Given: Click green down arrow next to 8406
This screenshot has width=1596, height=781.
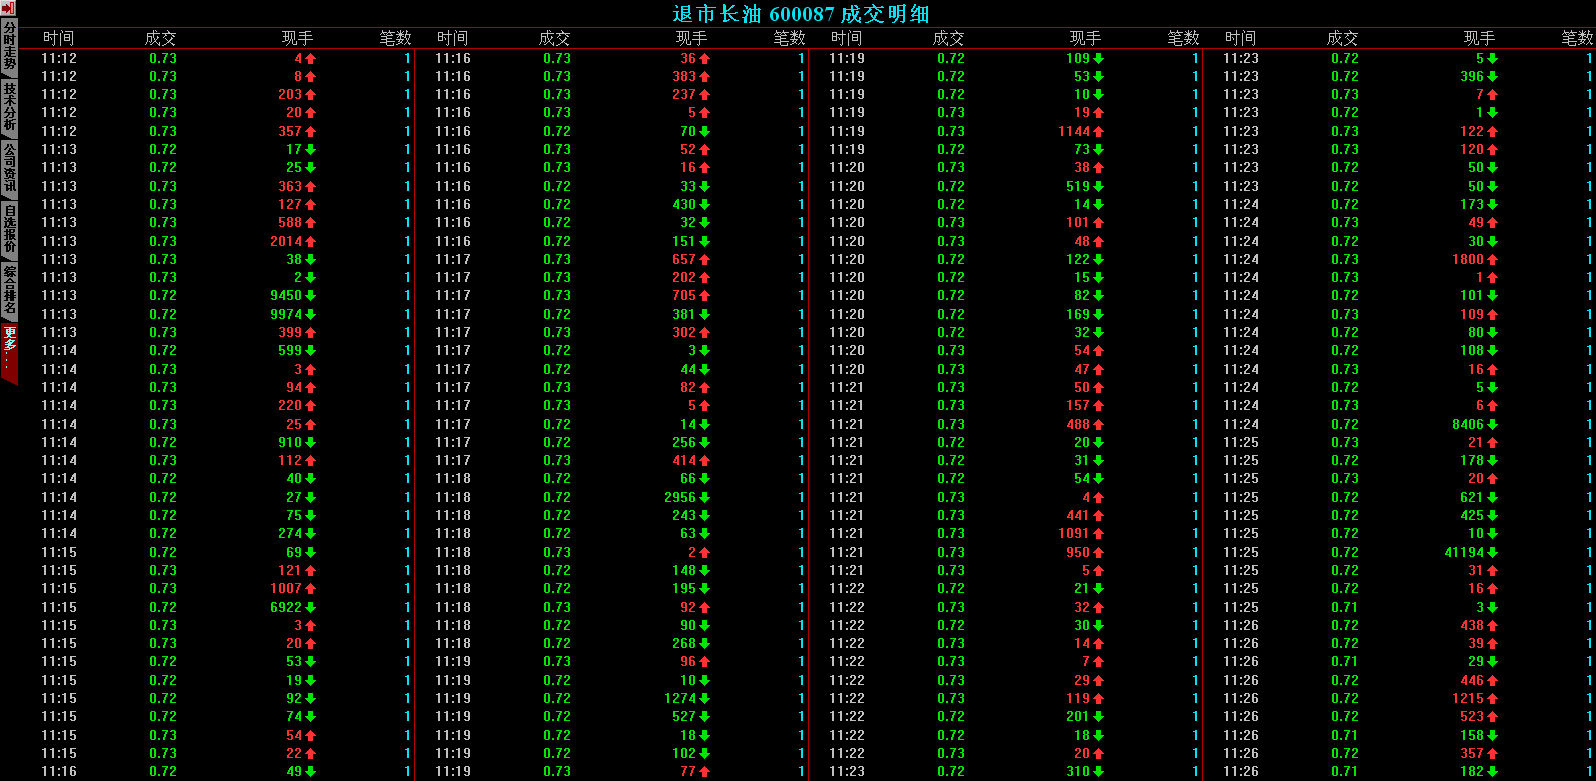Looking at the screenshot, I should (1492, 425).
